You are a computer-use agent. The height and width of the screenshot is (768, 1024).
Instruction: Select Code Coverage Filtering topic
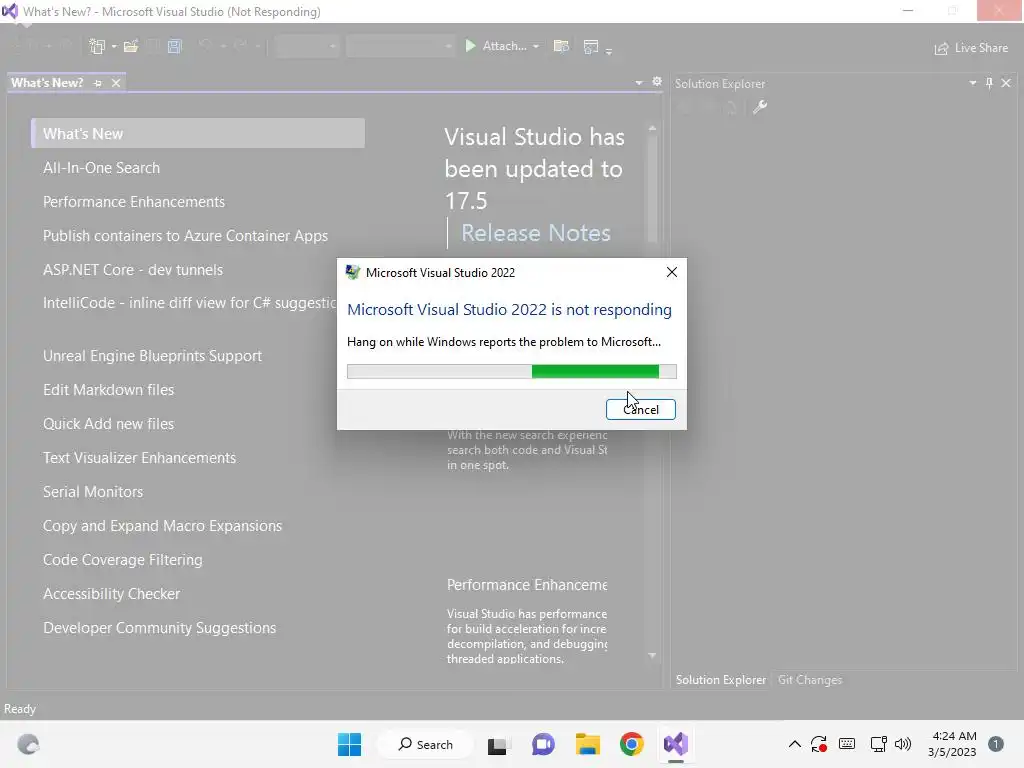click(123, 560)
